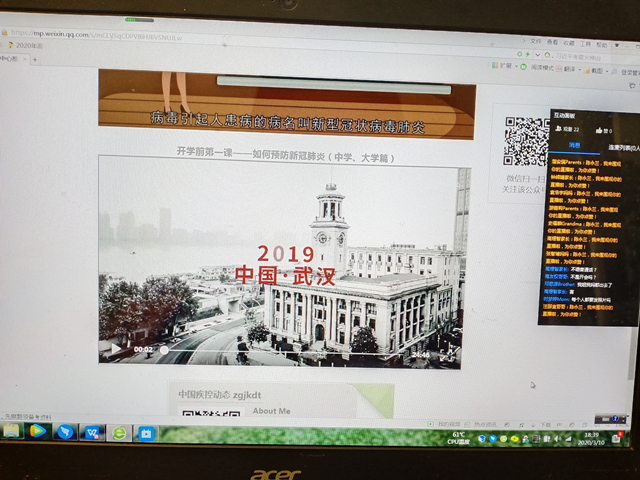
Task: Switch to the 连麦列表 tab in 互动面板
Action: [x=623, y=148]
